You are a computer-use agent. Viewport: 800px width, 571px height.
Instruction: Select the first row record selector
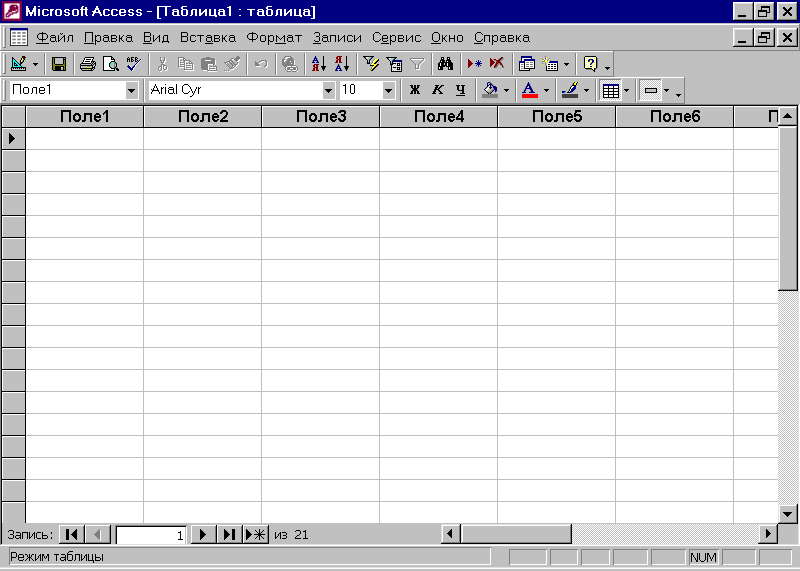point(13,138)
